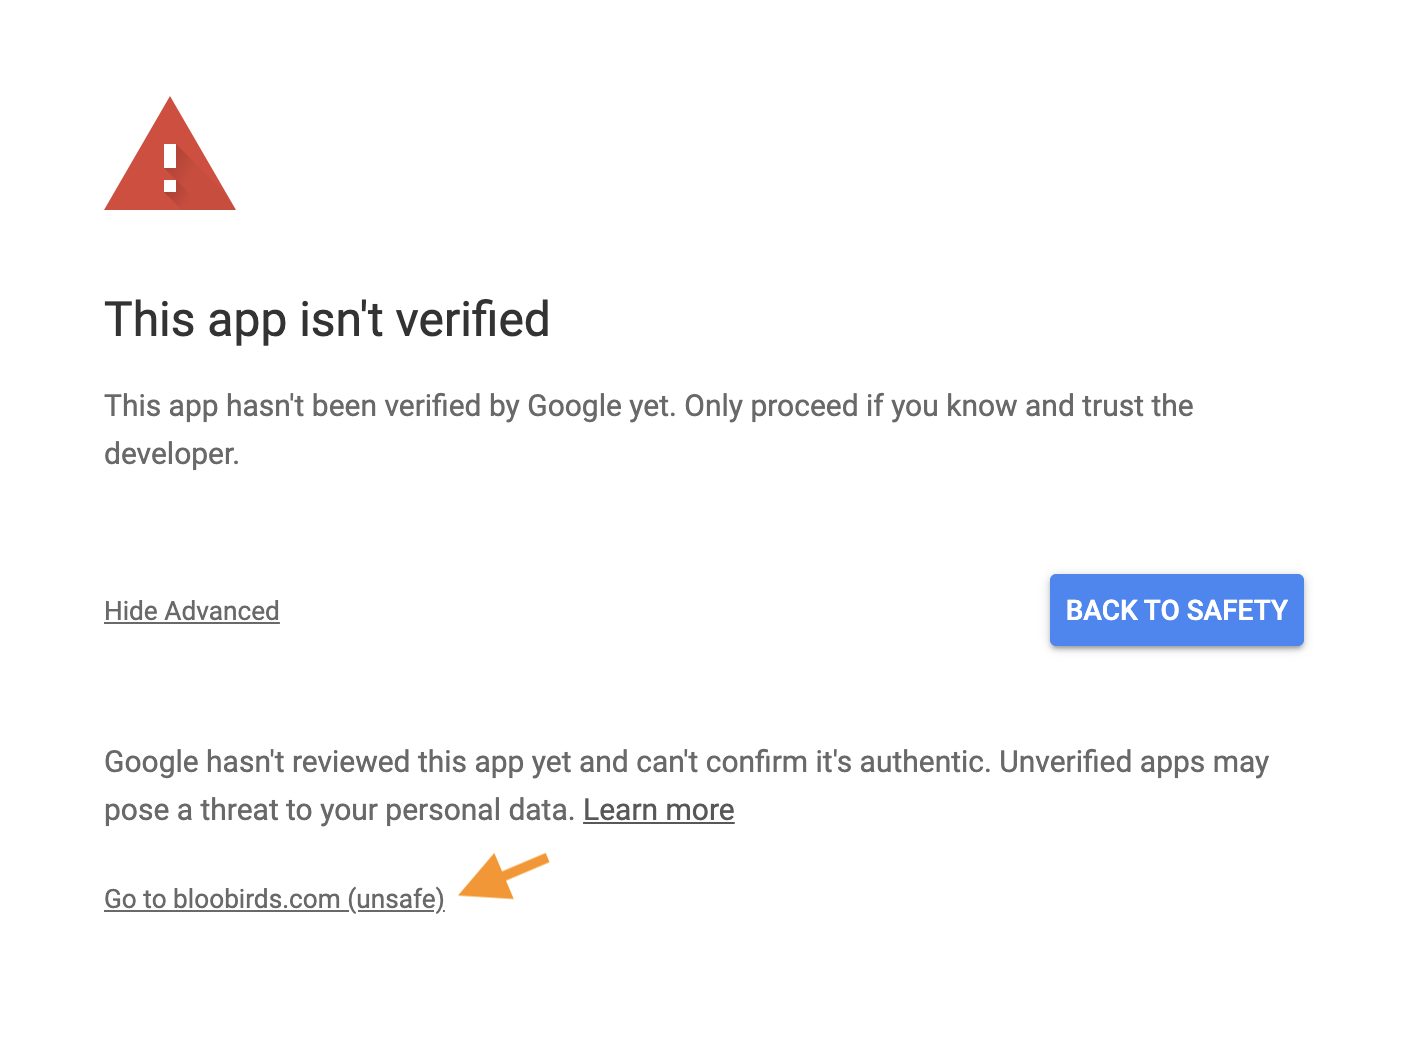Click the "(unsafe)" part of the bloobirds link
The image size is (1408, 1056).
pyautogui.click(x=396, y=899)
